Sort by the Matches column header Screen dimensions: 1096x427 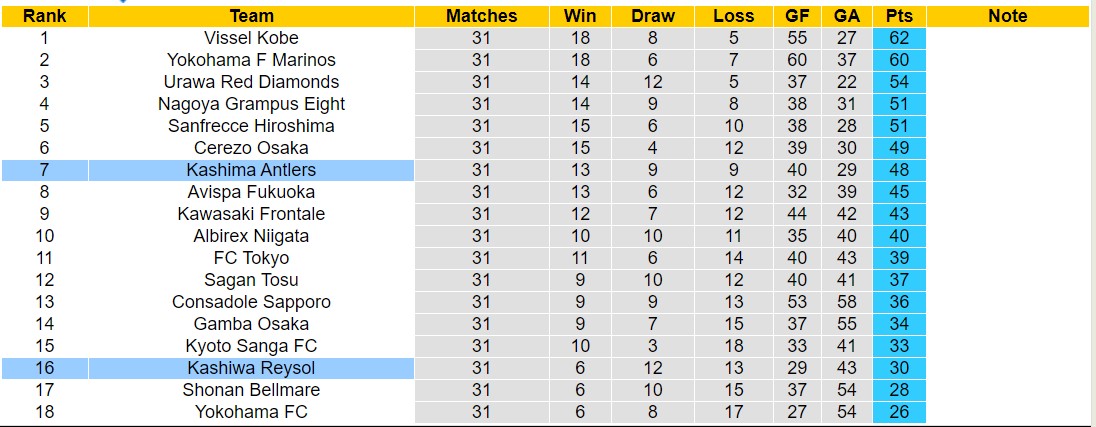coord(481,16)
